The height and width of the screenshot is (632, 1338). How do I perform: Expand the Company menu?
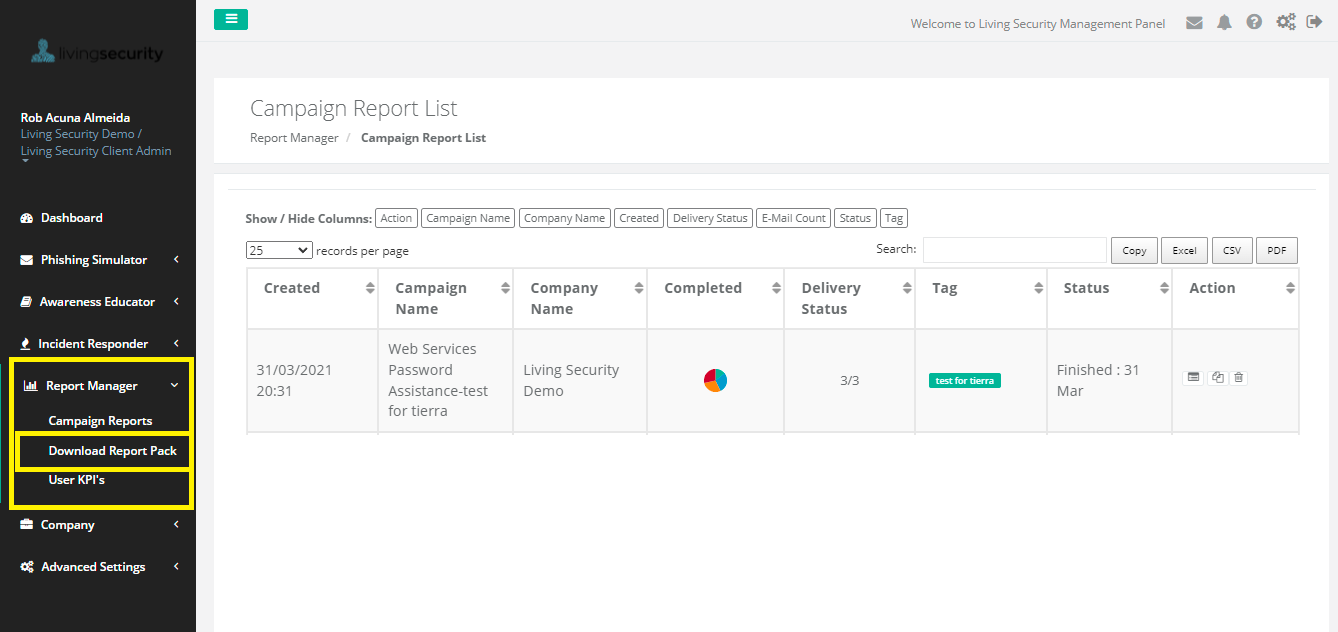click(x=98, y=525)
